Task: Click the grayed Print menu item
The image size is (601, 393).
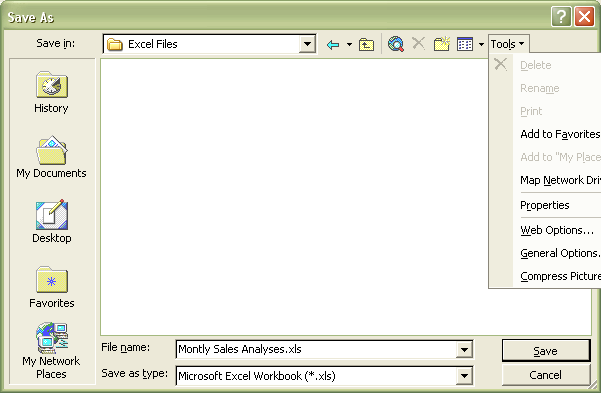Action: click(x=557, y=111)
